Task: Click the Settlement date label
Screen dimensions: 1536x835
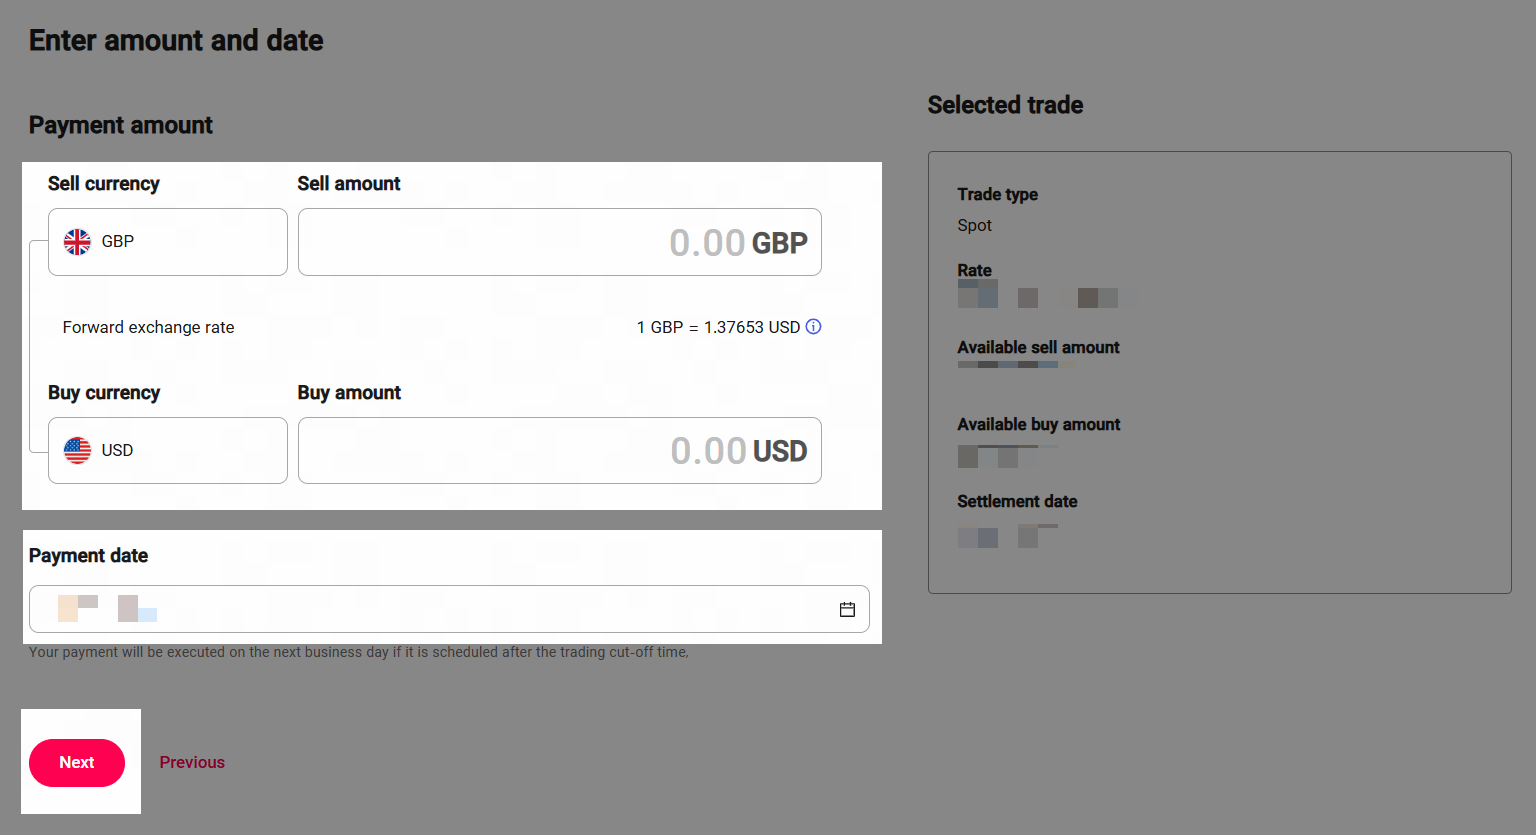Action: [x=1017, y=501]
